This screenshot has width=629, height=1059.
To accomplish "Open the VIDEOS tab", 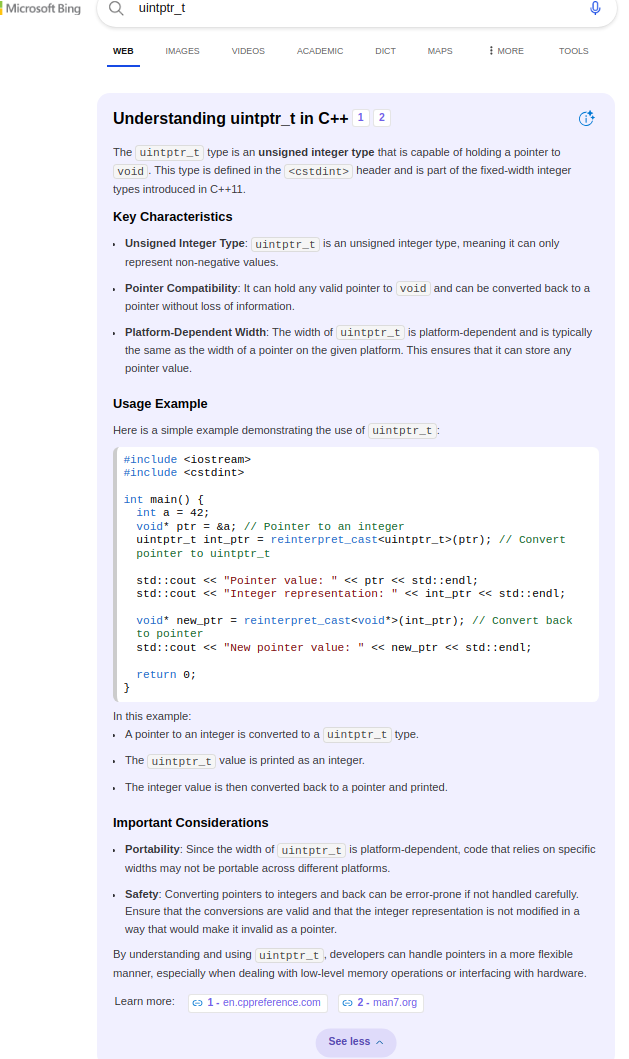I will (x=248, y=51).
